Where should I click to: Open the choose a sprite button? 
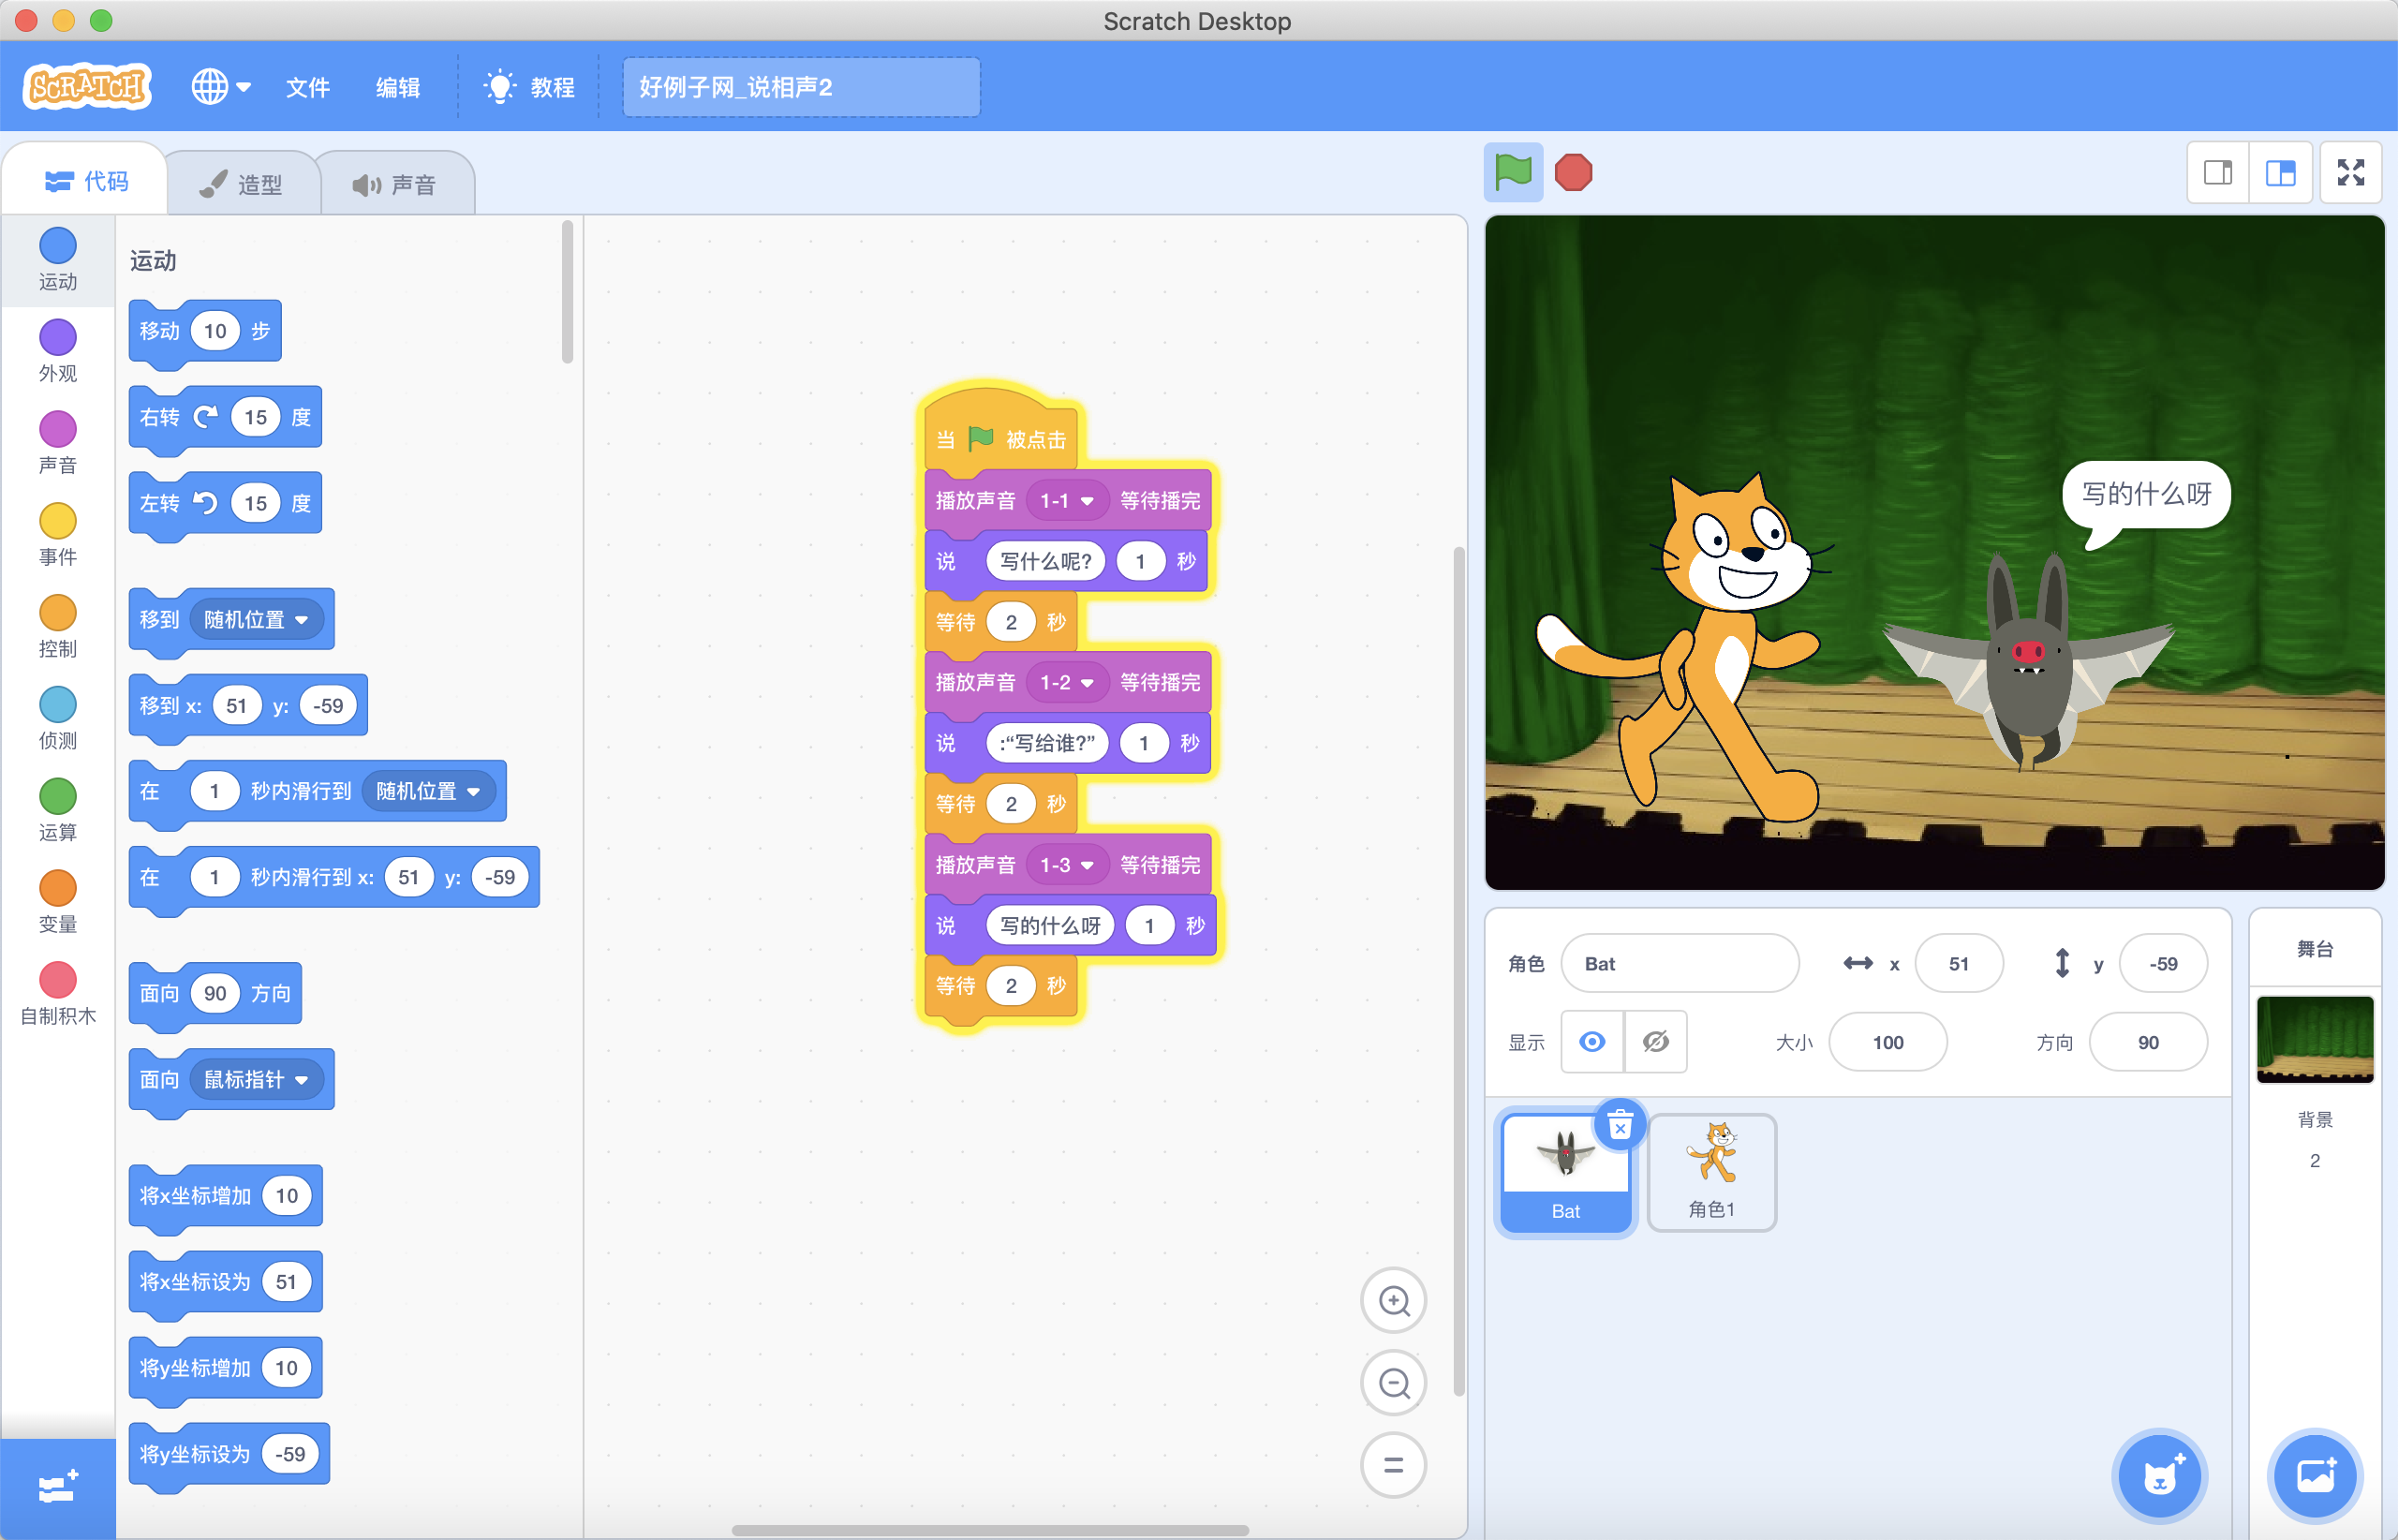[x=2159, y=1476]
